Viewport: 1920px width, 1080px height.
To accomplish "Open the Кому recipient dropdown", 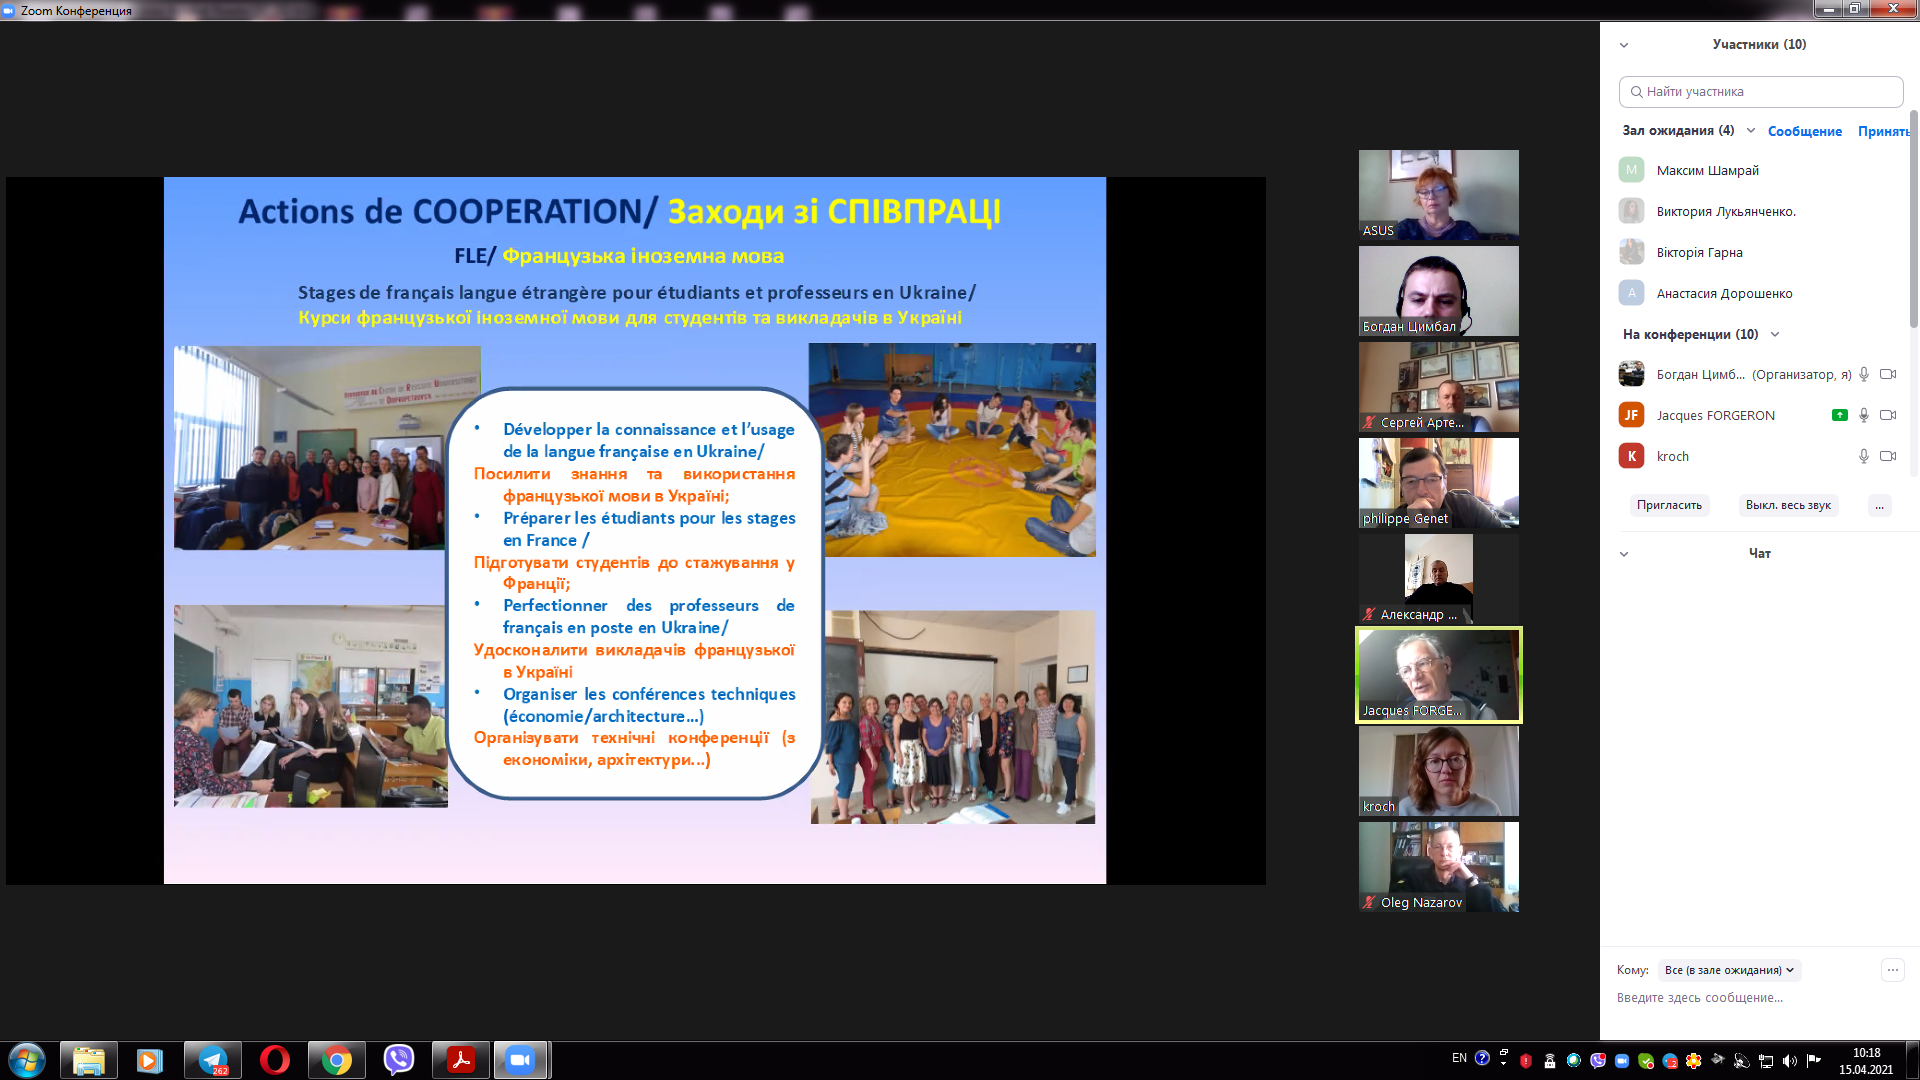I will 1729,970.
